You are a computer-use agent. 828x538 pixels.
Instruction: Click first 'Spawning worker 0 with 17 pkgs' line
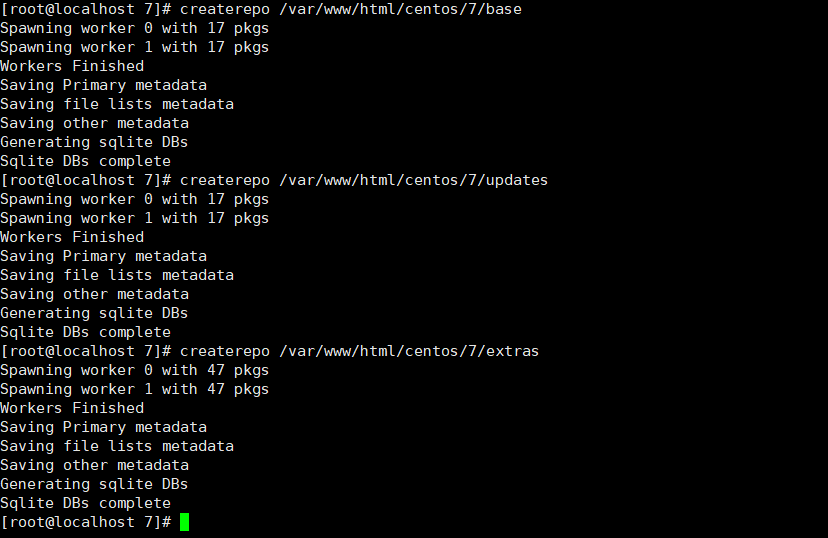(x=135, y=29)
